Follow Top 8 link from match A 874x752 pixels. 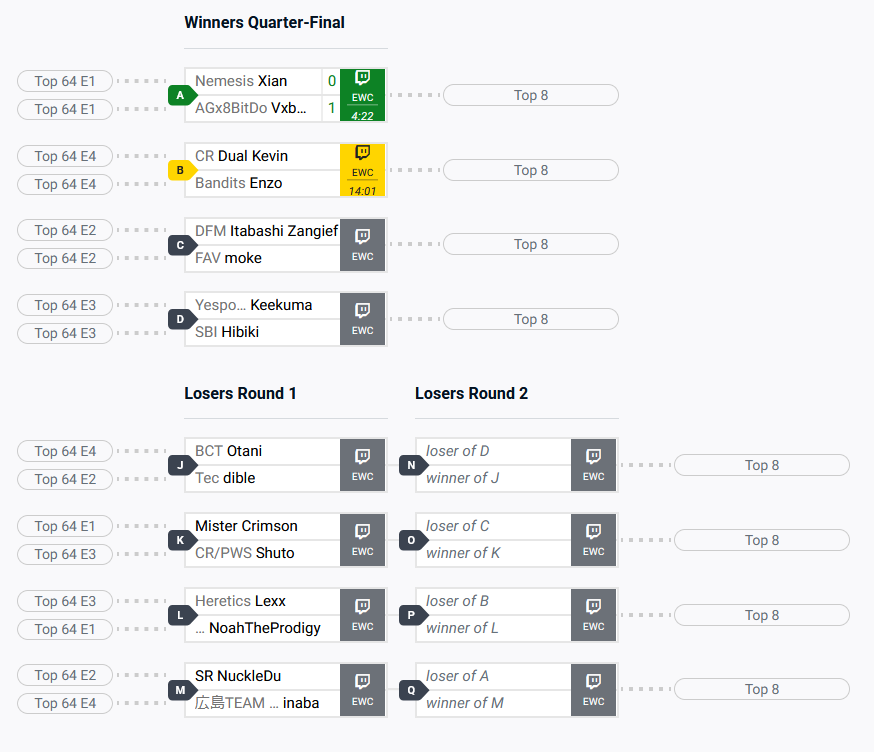tap(531, 95)
